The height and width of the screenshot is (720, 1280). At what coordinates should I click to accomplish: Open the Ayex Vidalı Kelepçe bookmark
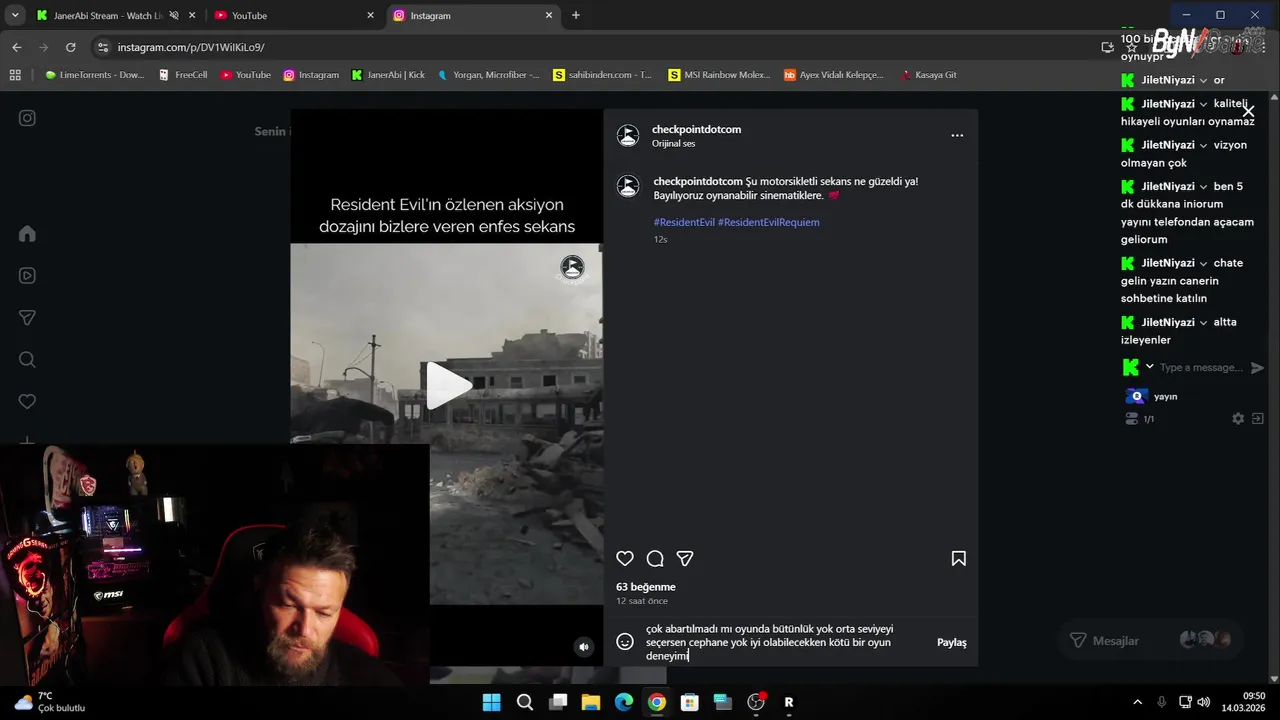834,75
